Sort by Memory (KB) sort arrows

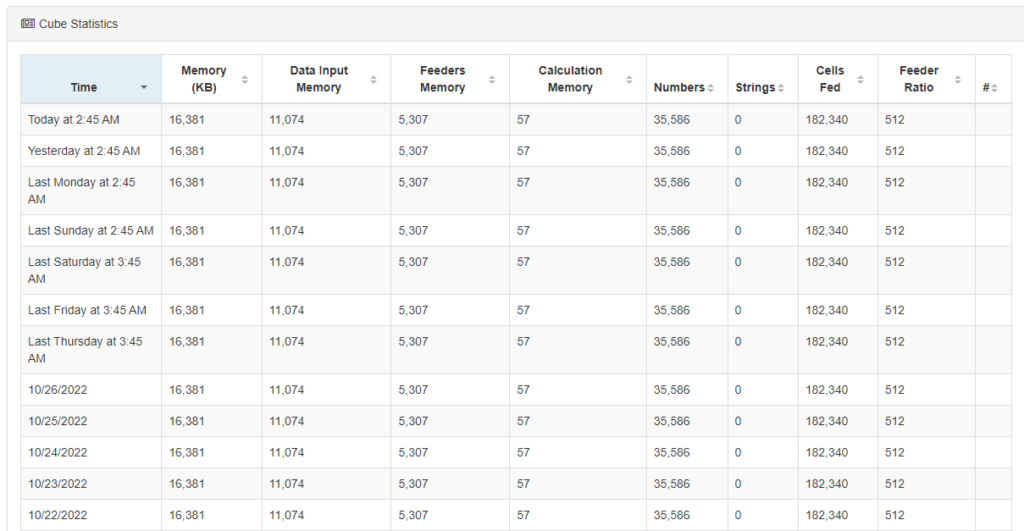coord(245,79)
